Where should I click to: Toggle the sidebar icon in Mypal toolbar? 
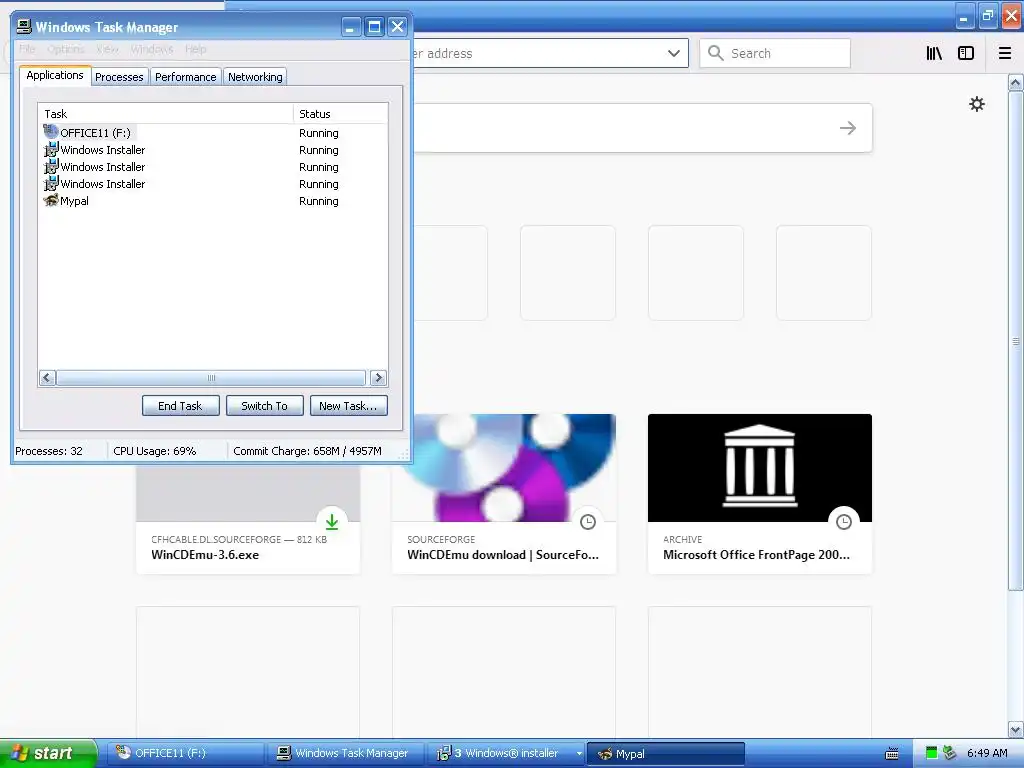(966, 53)
